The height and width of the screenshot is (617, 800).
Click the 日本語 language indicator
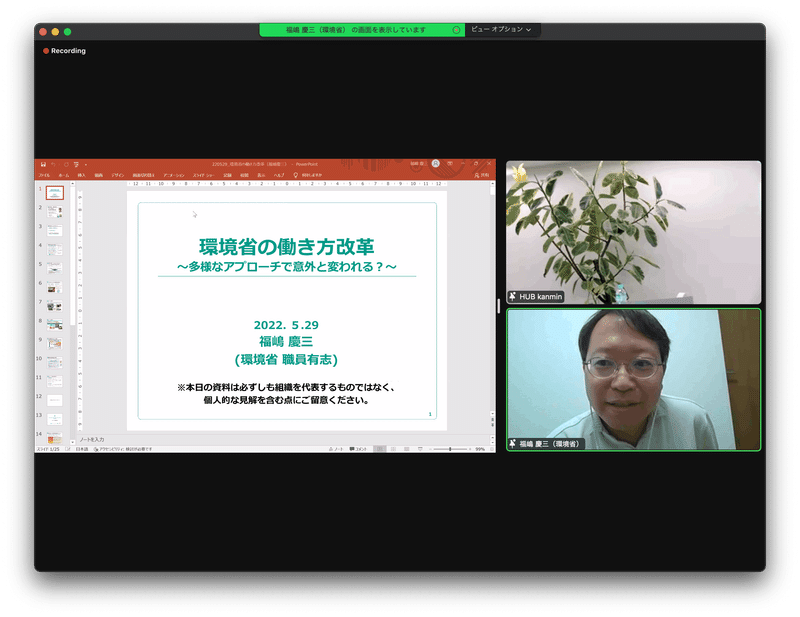[82, 449]
